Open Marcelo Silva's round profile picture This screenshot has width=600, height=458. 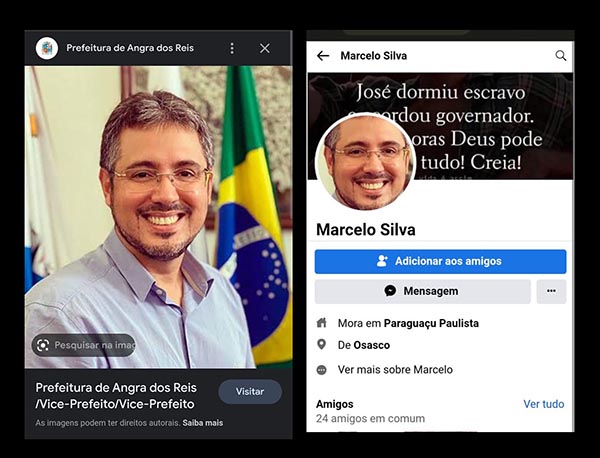tap(365, 162)
